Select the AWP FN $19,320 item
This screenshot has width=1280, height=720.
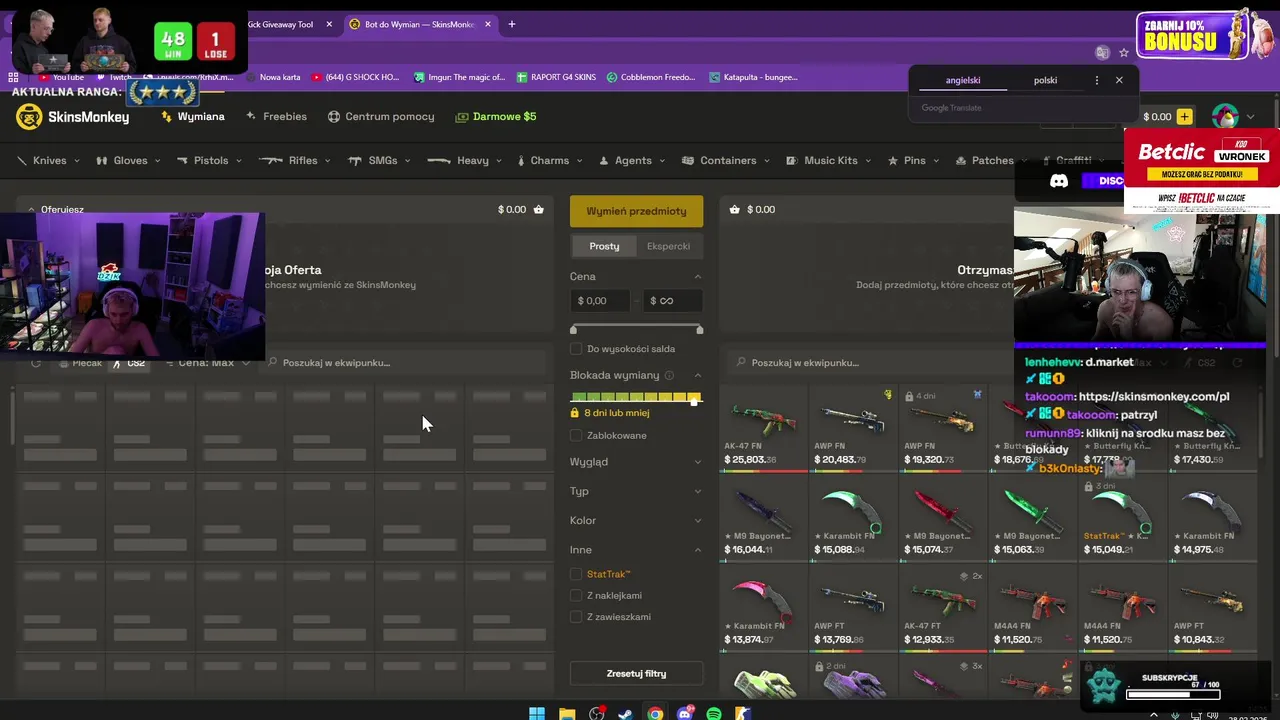943,428
